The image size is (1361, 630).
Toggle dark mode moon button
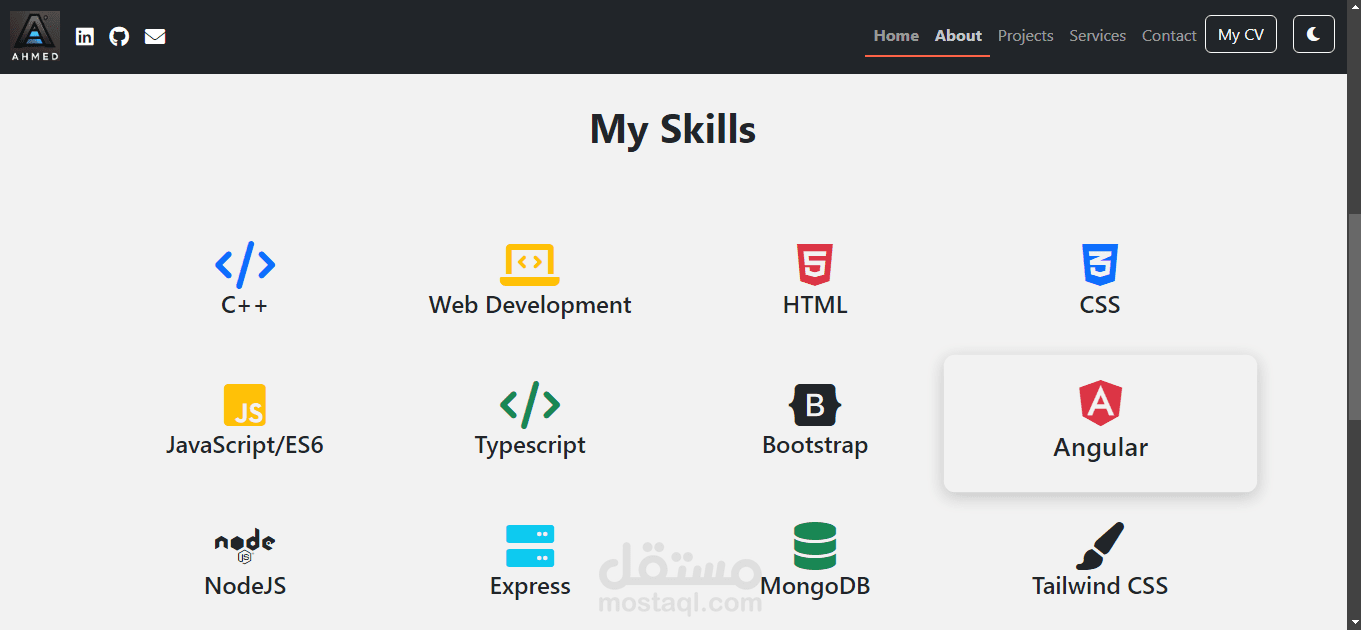1314,35
